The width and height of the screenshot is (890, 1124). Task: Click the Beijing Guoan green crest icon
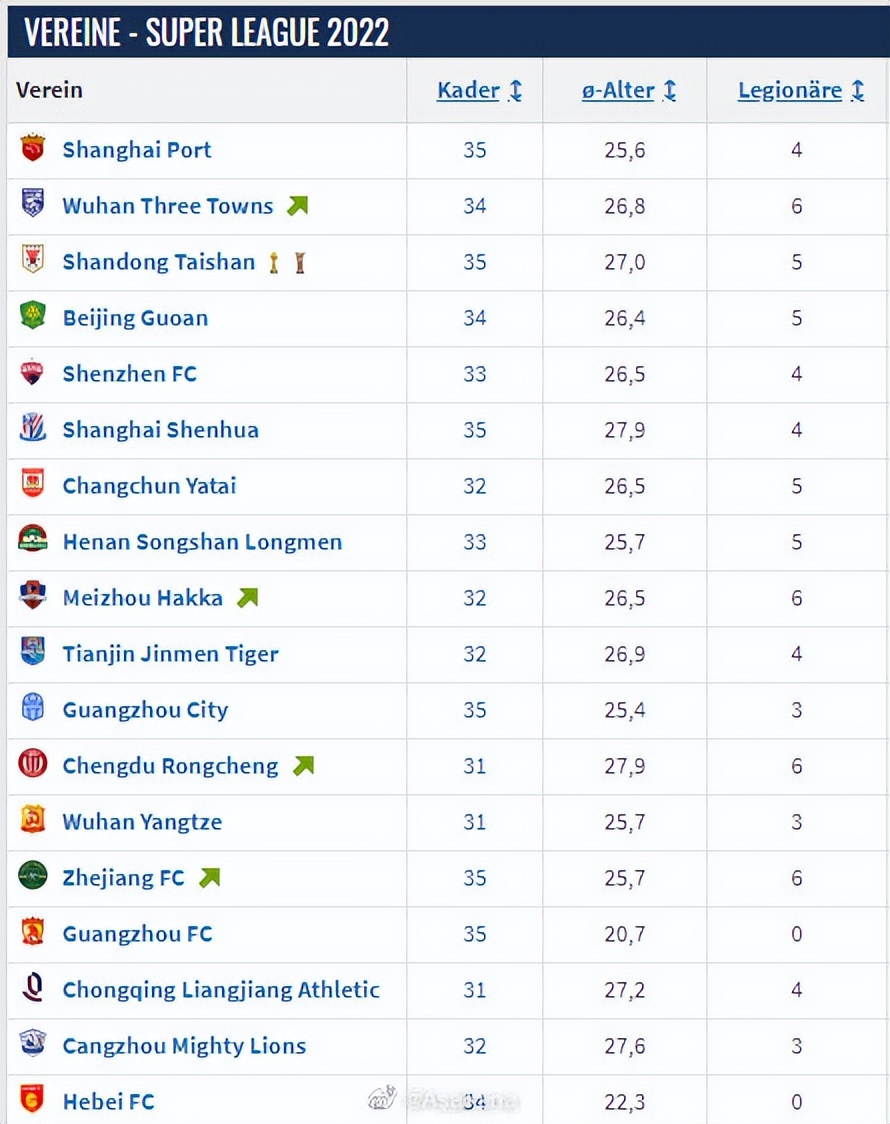(x=33, y=317)
